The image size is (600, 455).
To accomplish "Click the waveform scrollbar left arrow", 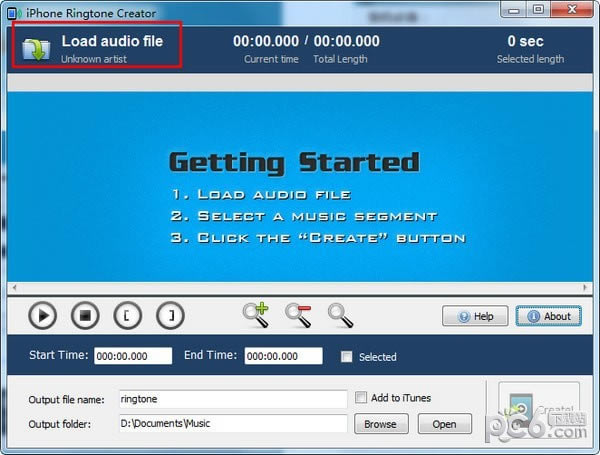I will (x=14, y=288).
